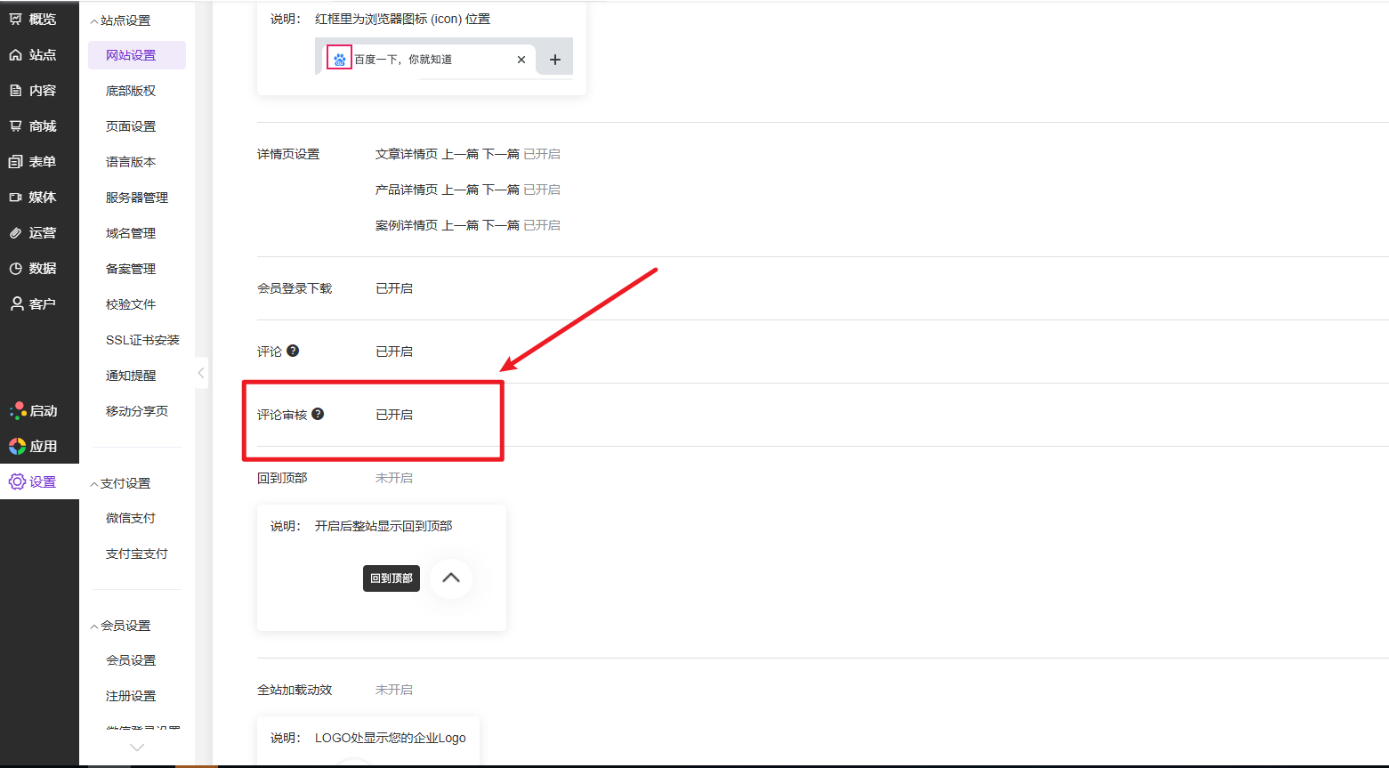Click the 百度一下，你就知道 tab title in preview
Viewport: 1389px width, 768px height.
click(403, 60)
